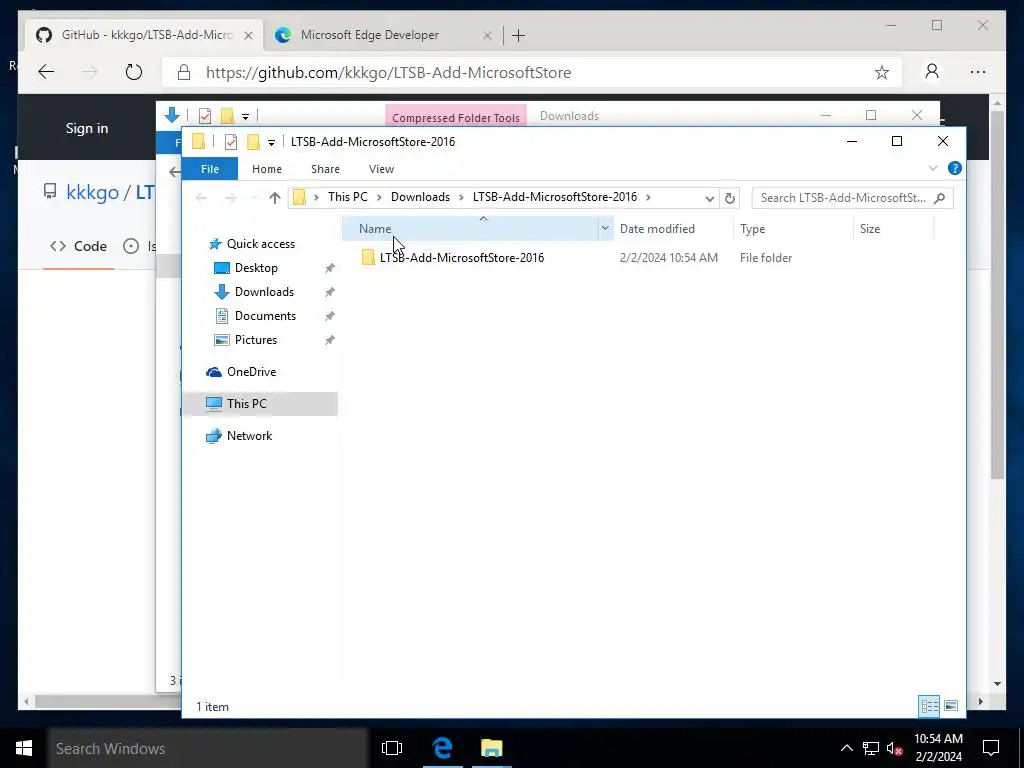Open the Action Center notification icon

[991, 748]
